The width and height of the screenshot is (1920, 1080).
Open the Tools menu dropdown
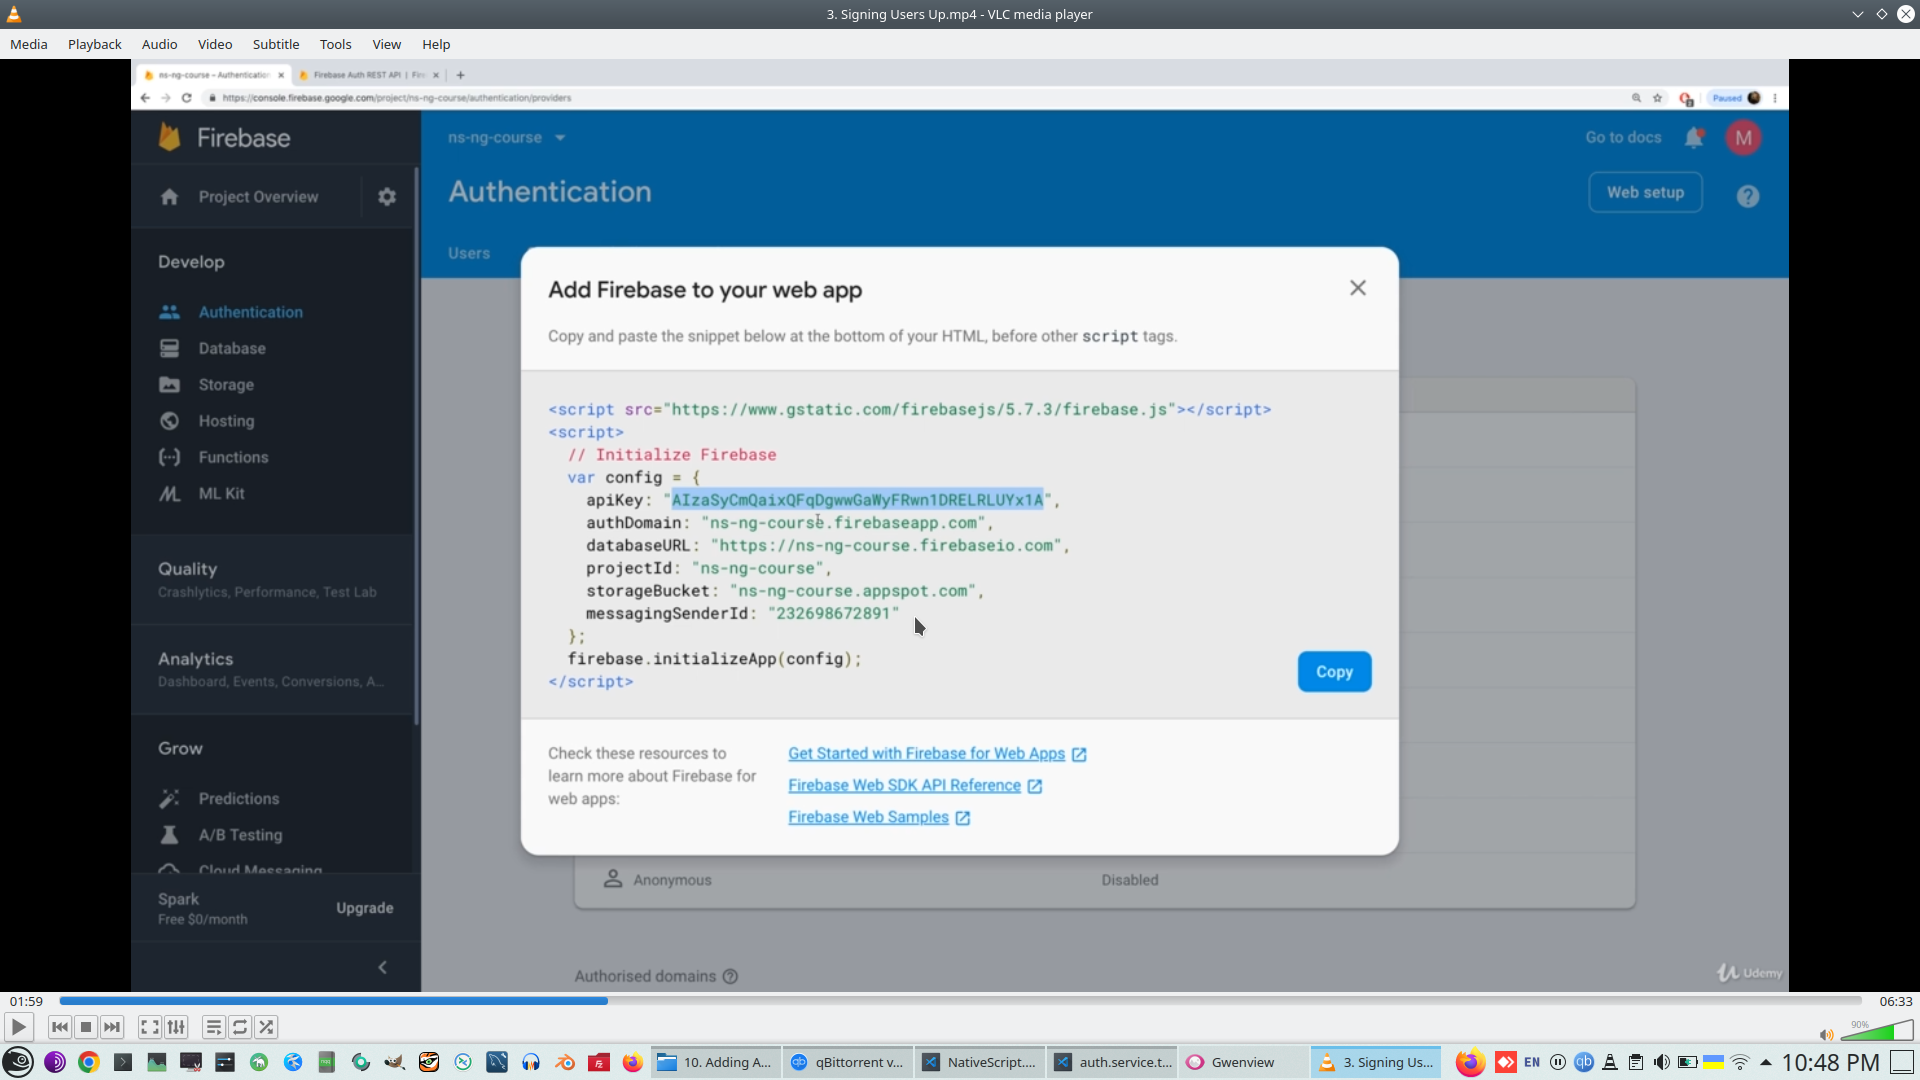tap(335, 44)
